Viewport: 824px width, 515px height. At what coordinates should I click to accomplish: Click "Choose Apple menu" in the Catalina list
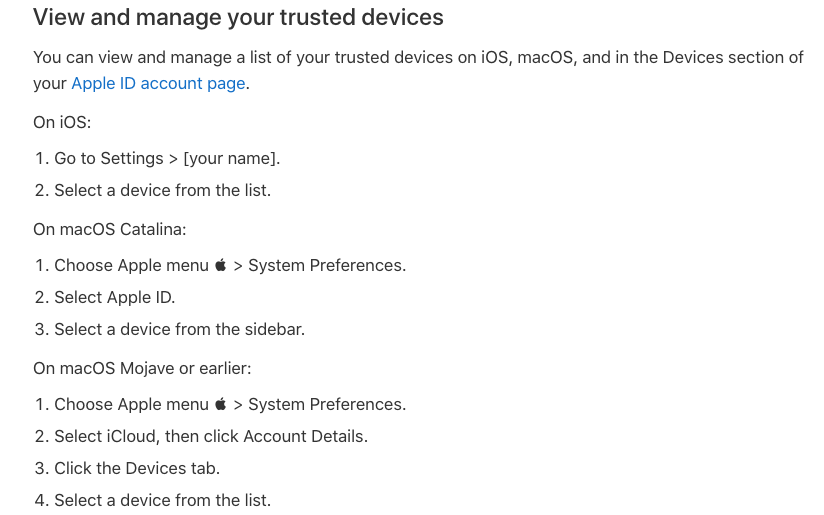point(131,265)
